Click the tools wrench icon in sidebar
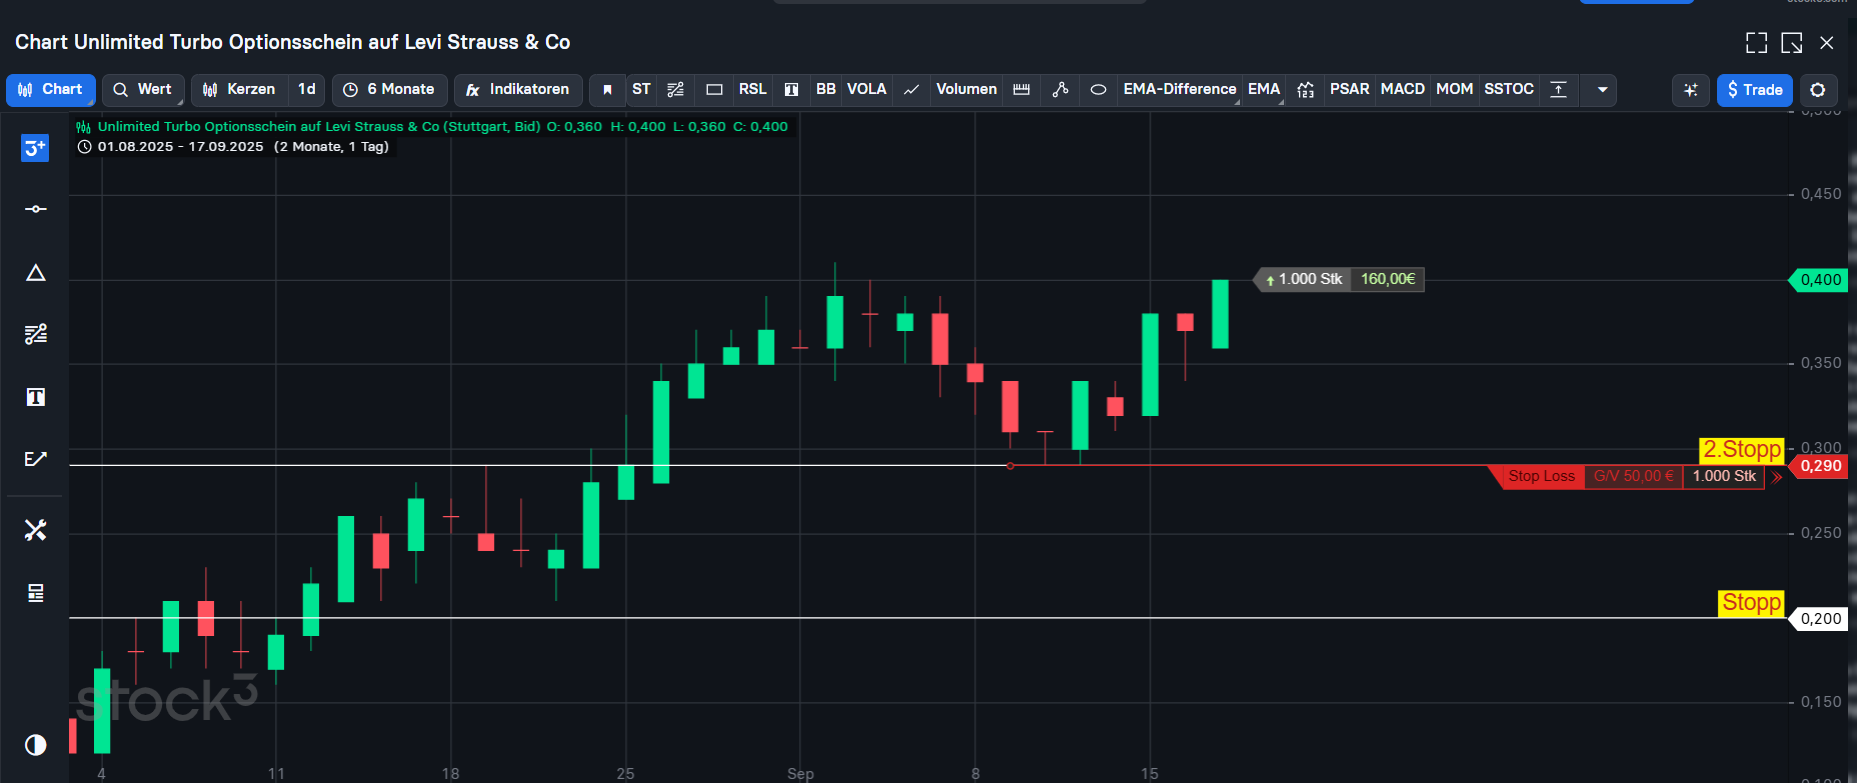The height and width of the screenshot is (783, 1857). pyautogui.click(x=35, y=530)
